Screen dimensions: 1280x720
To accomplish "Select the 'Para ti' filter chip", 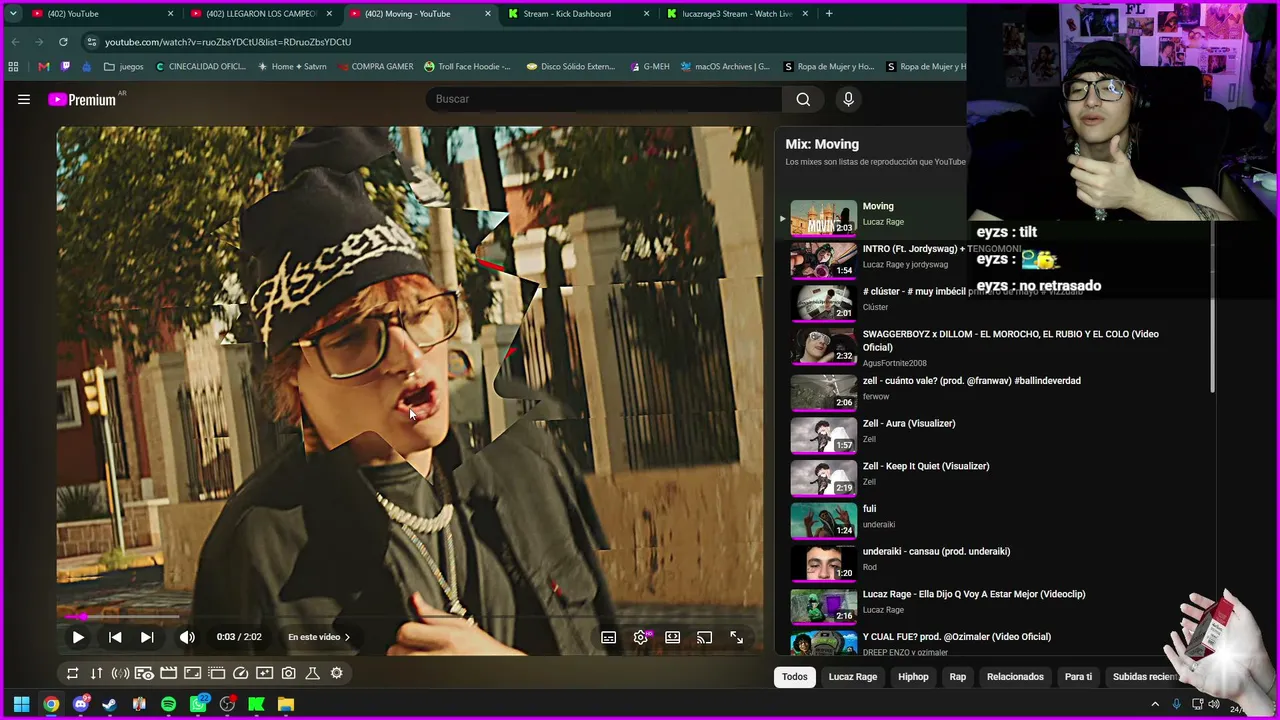I will [x=1078, y=677].
